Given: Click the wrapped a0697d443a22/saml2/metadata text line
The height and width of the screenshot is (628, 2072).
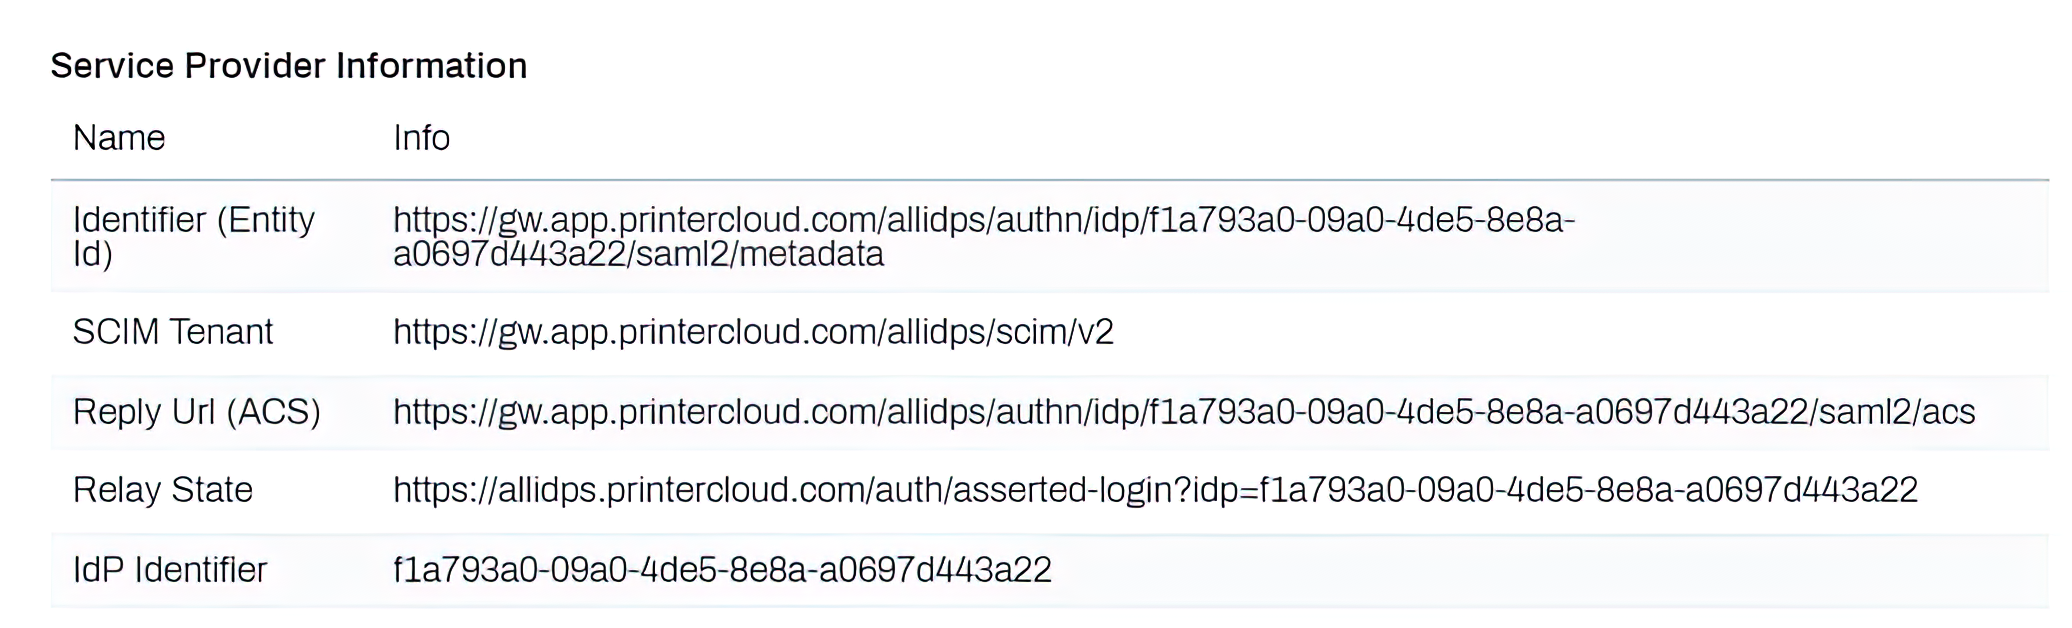Looking at the screenshot, I should [x=638, y=255].
